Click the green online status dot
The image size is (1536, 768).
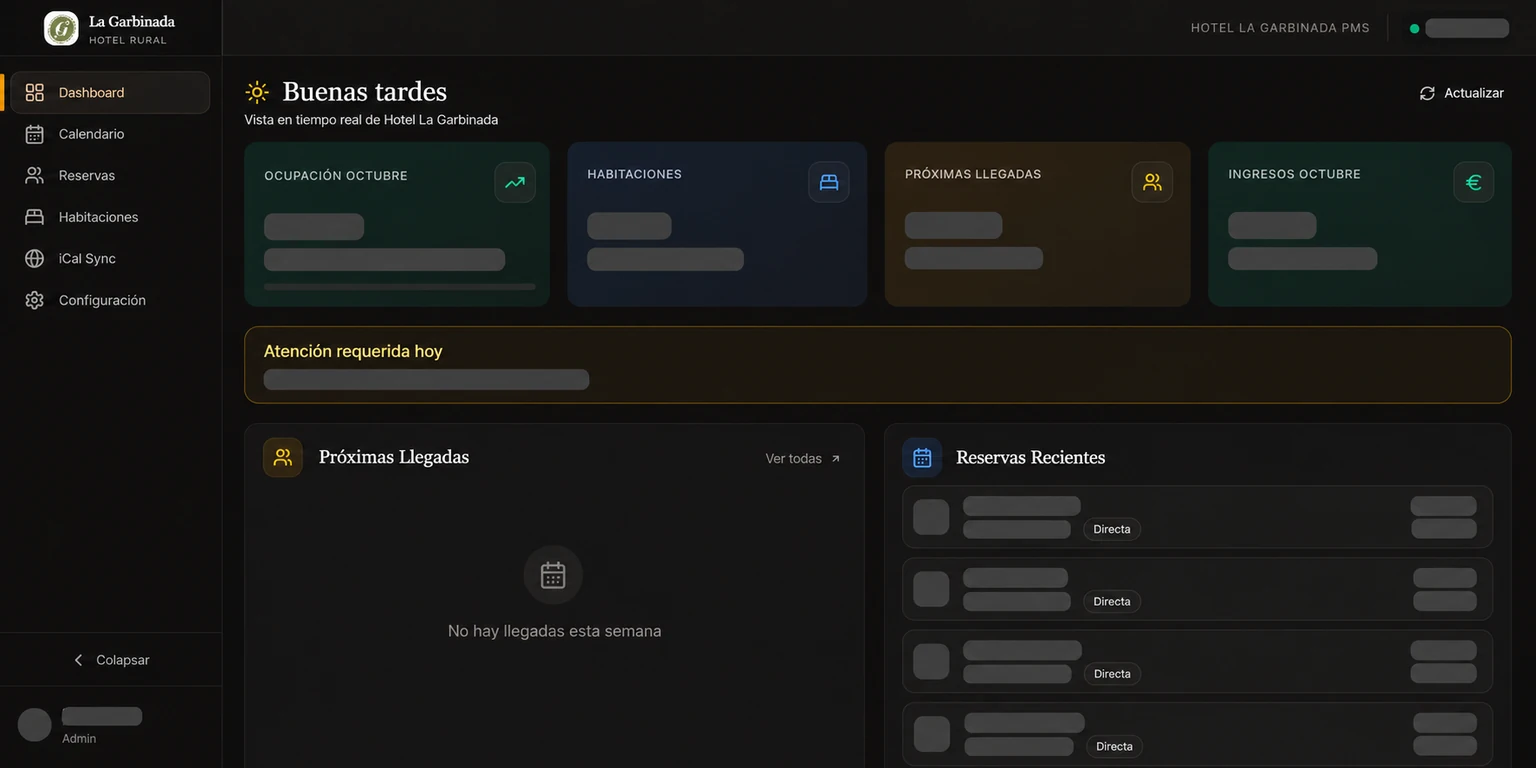click(x=1414, y=28)
